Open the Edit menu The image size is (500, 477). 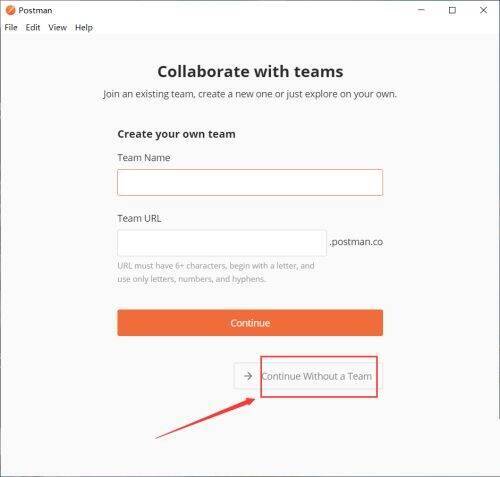pos(33,28)
